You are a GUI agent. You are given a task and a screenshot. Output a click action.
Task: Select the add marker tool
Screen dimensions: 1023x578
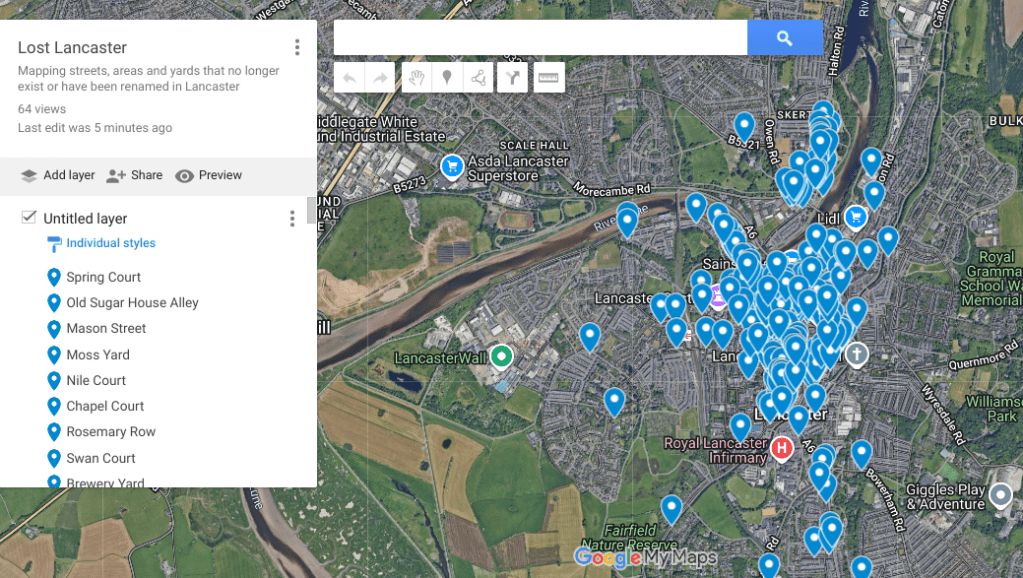point(447,78)
